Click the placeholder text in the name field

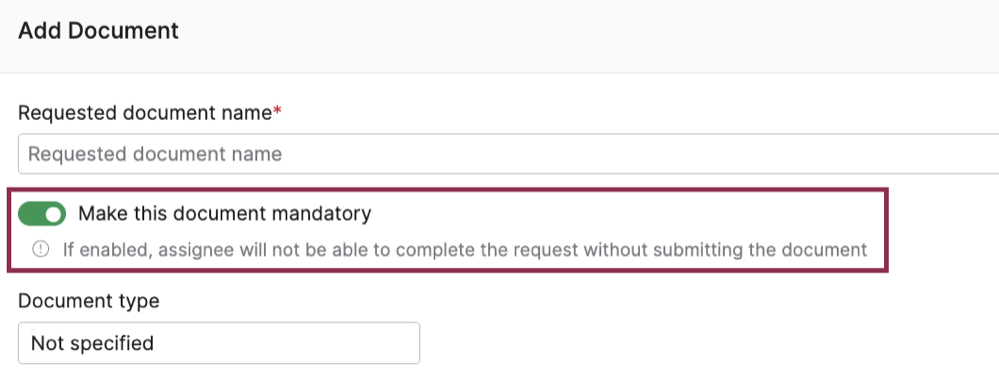(x=155, y=154)
